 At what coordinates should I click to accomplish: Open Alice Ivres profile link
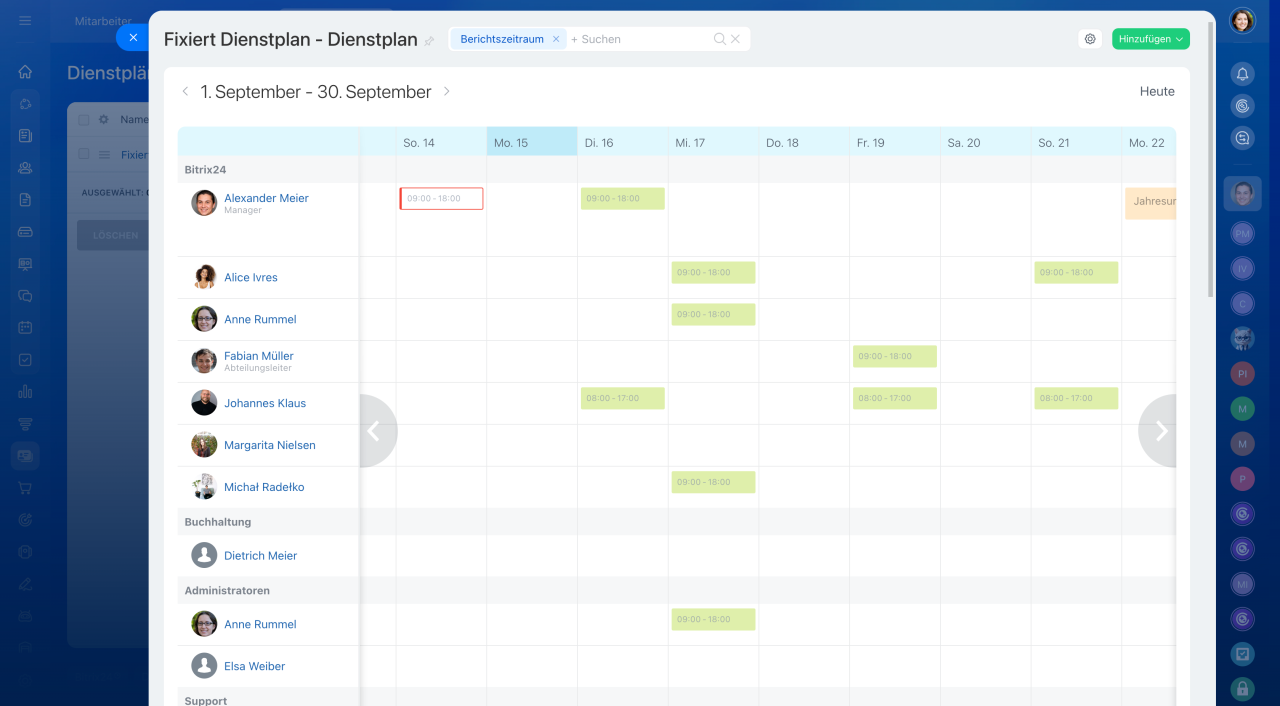tap(251, 277)
